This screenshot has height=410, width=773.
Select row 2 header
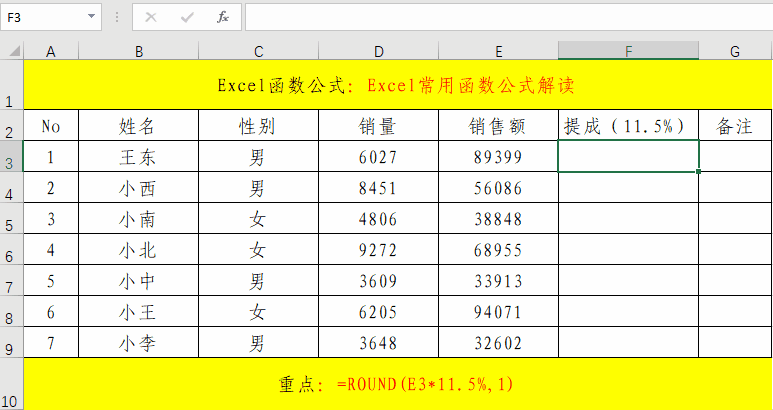tap(11, 125)
